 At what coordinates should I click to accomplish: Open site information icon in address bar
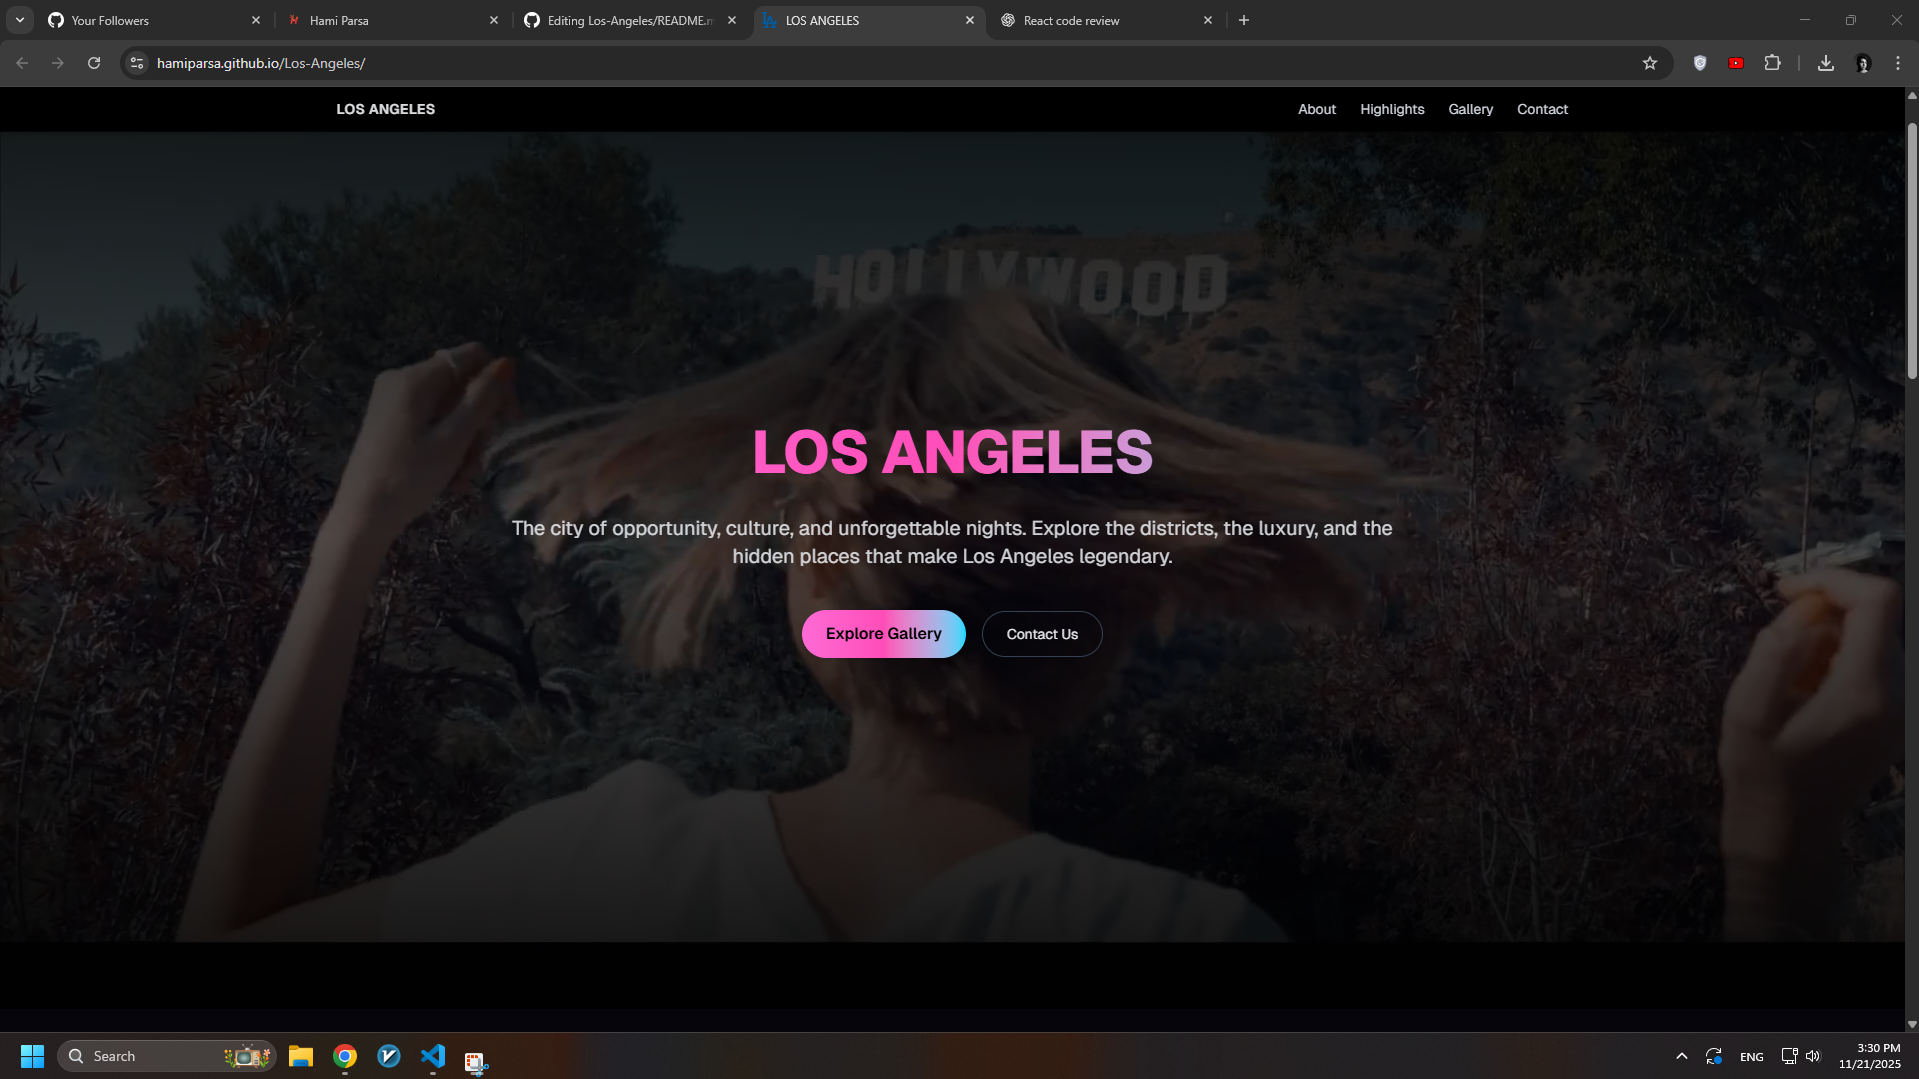(x=137, y=63)
